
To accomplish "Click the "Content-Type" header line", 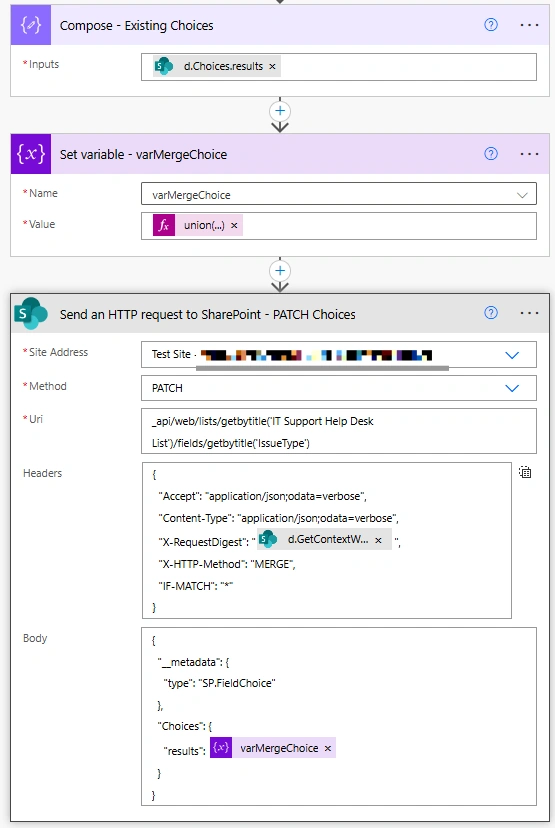I will coord(278,518).
